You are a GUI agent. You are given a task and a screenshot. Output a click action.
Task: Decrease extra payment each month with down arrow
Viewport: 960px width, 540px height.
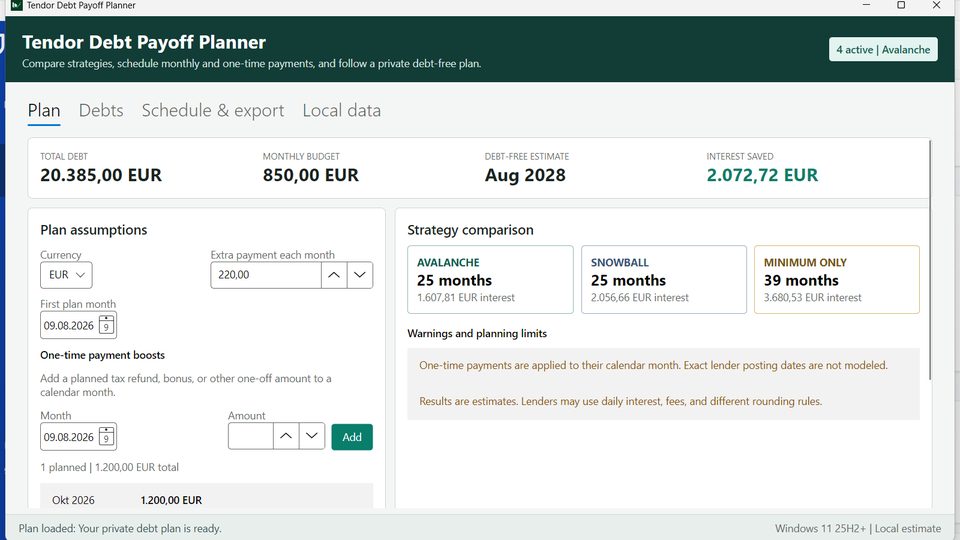[x=360, y=275]
